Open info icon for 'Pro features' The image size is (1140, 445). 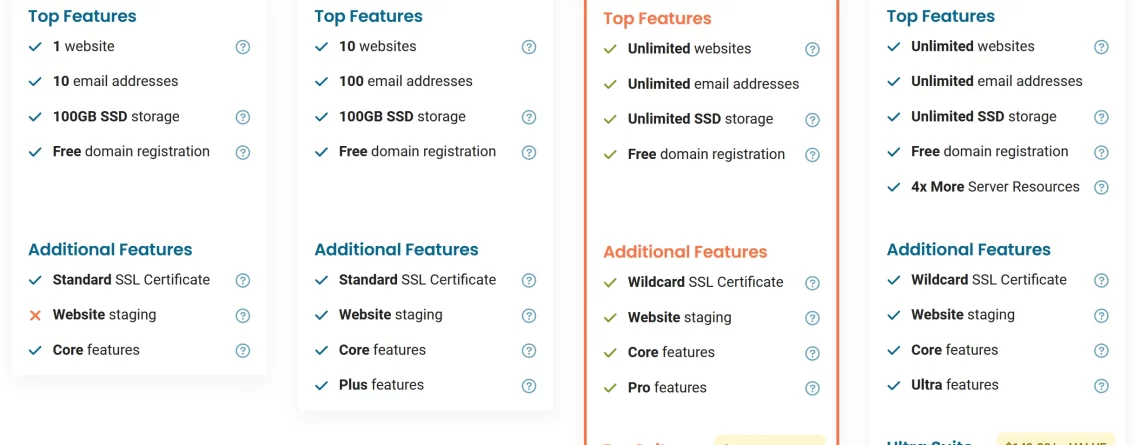(812, 388)
